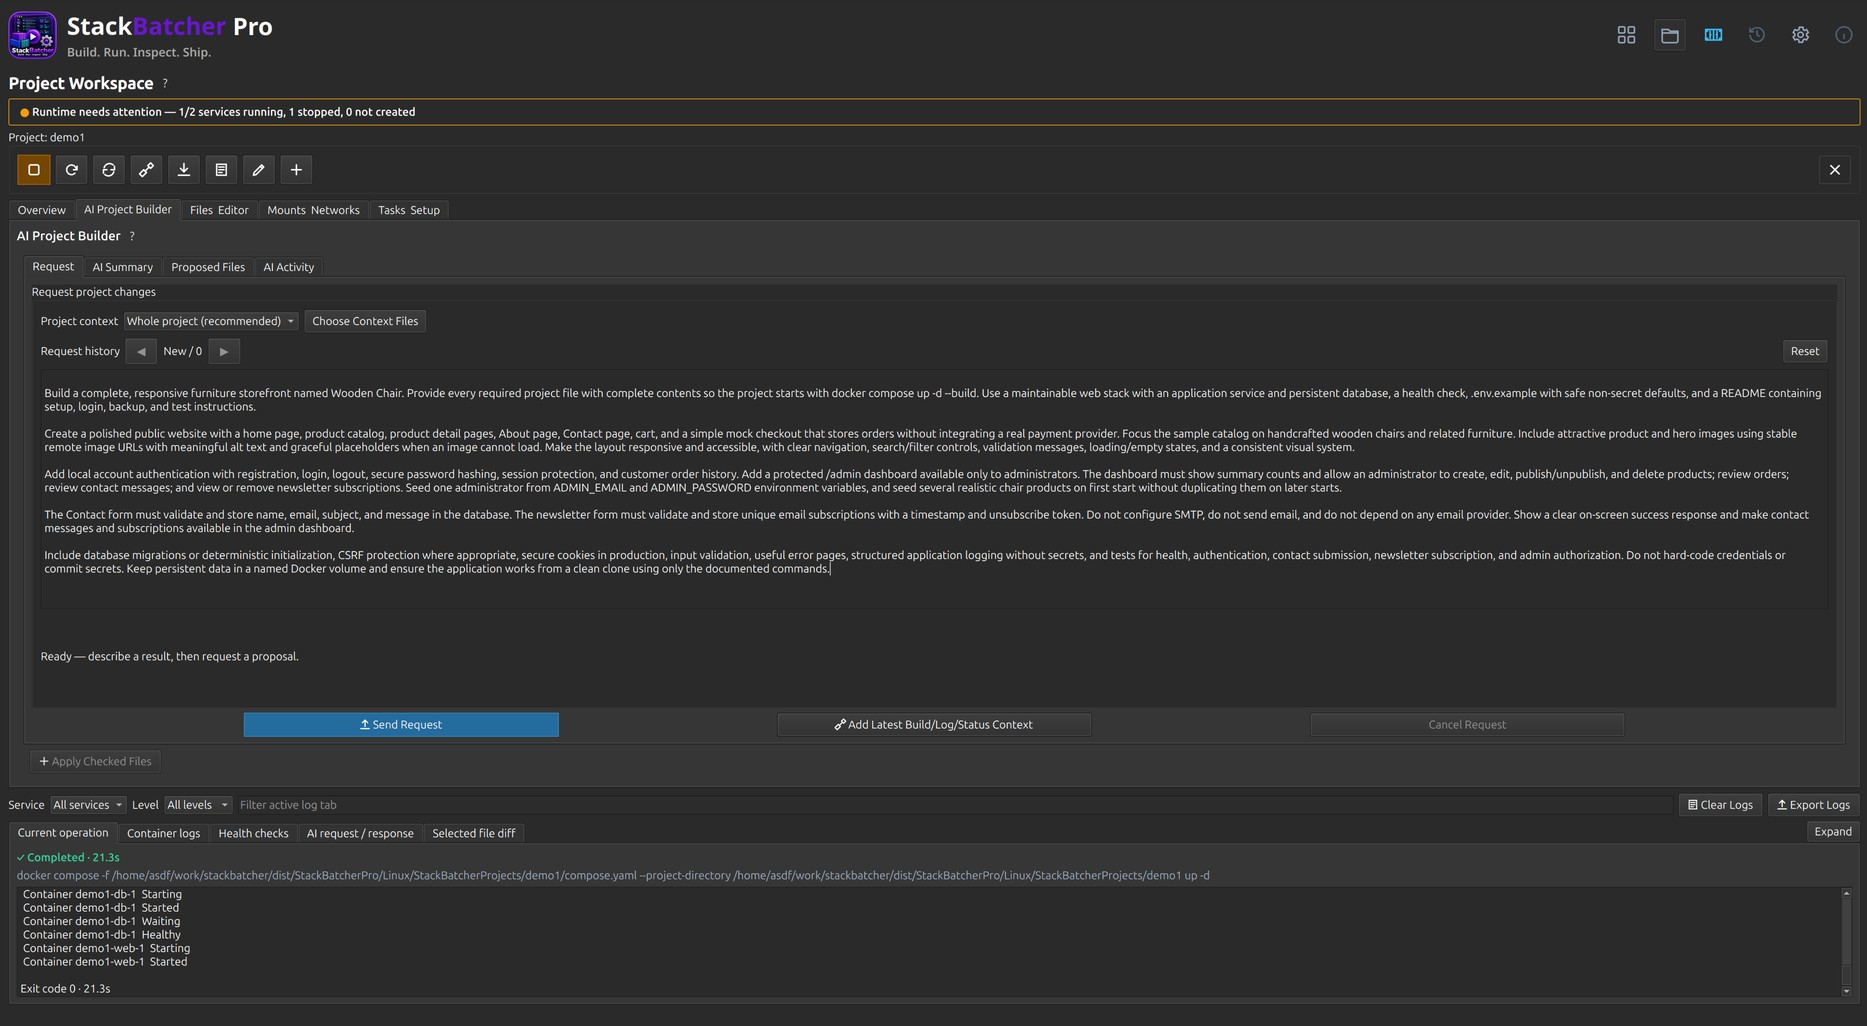The image size is (1867, 1026).
Task: Open the history clock icon in header
Action: (1757, 35)
